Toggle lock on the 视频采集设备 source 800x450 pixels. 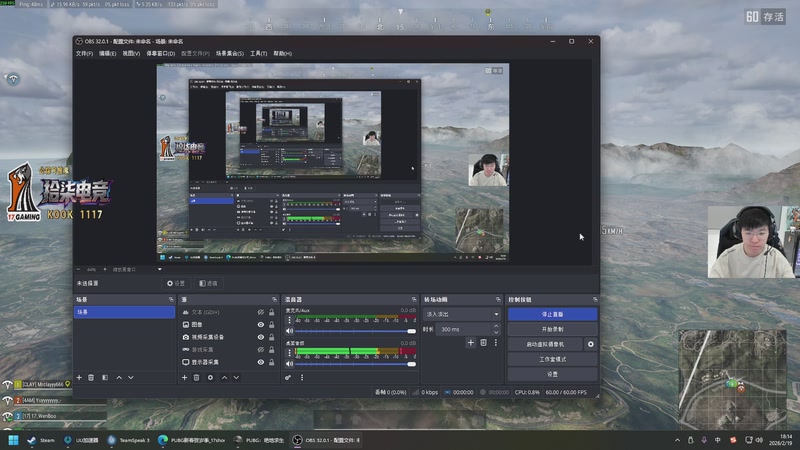click(x=271, y=337)
